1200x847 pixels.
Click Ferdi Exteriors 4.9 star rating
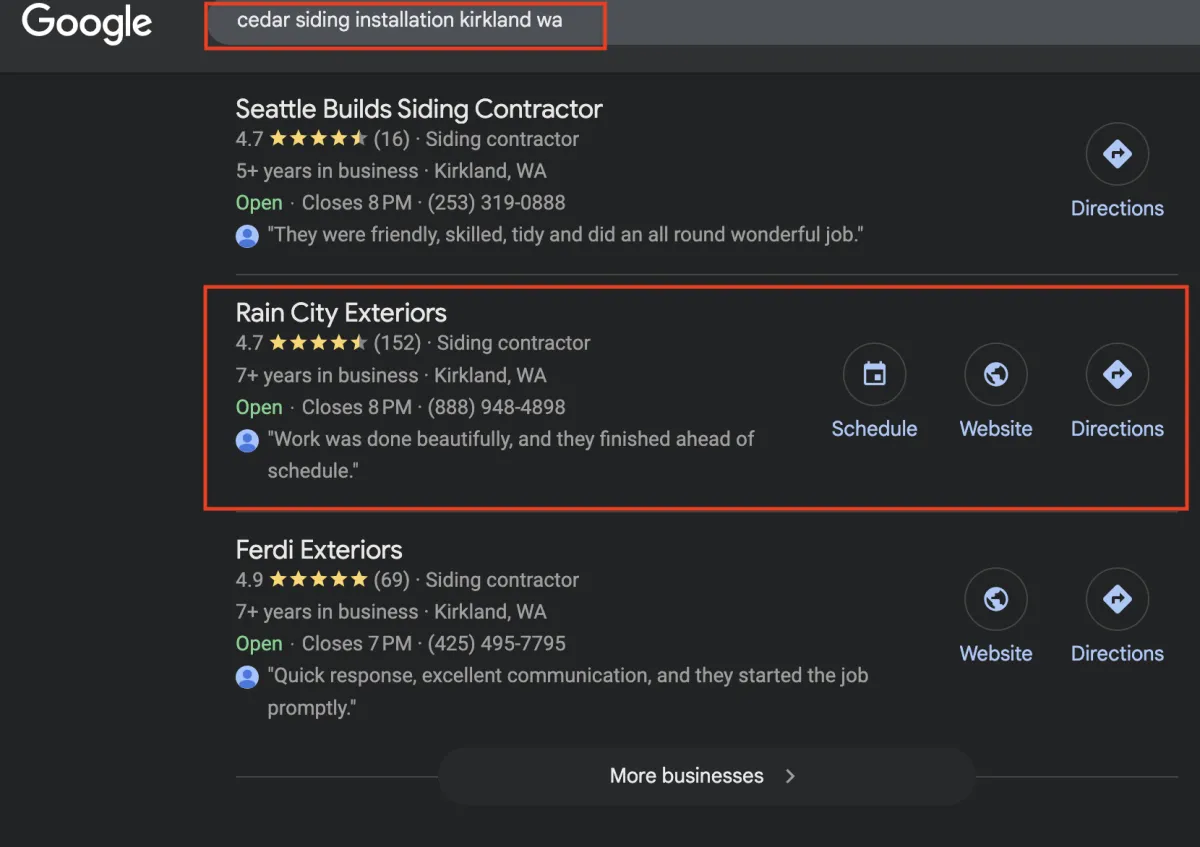click(318, 580)
